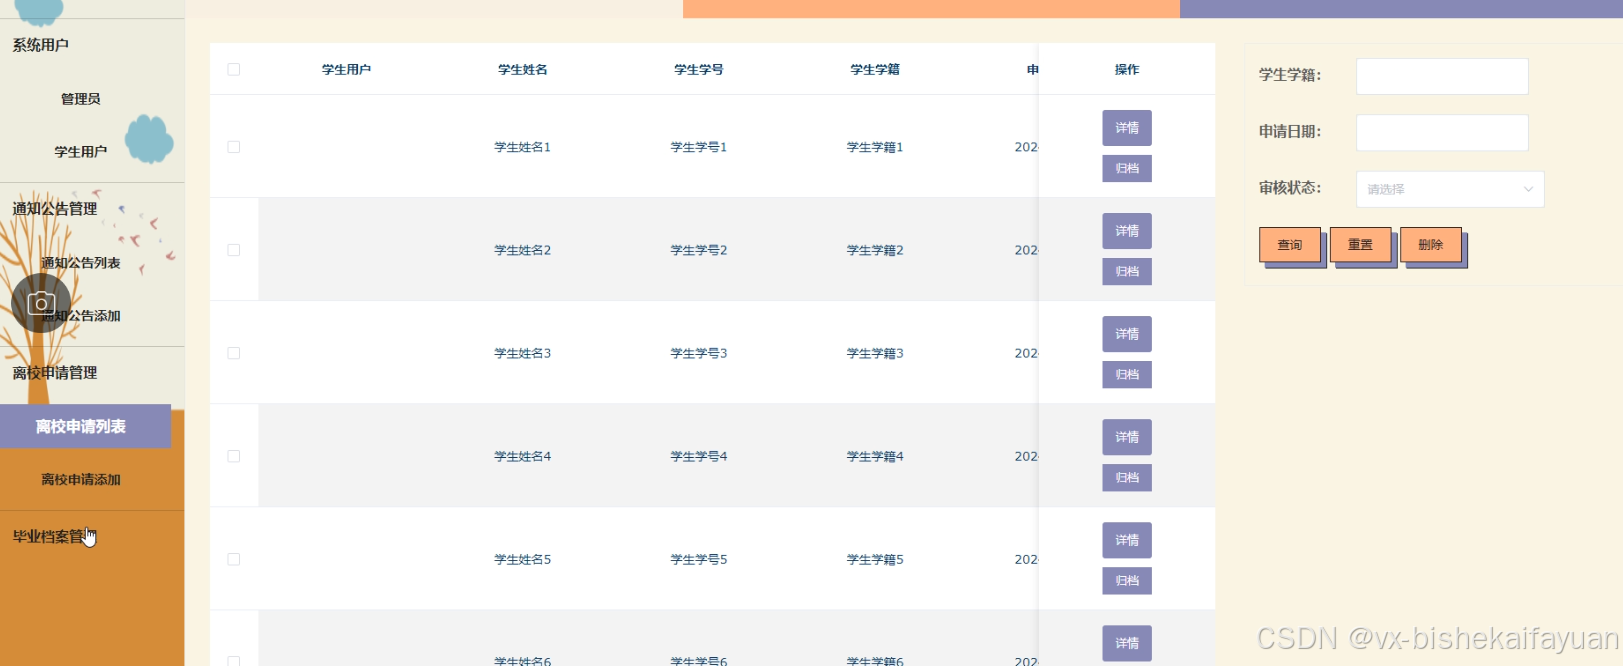Open 通知公告列表 in the sidebar
1623x666 pixels.
point(81,263)
